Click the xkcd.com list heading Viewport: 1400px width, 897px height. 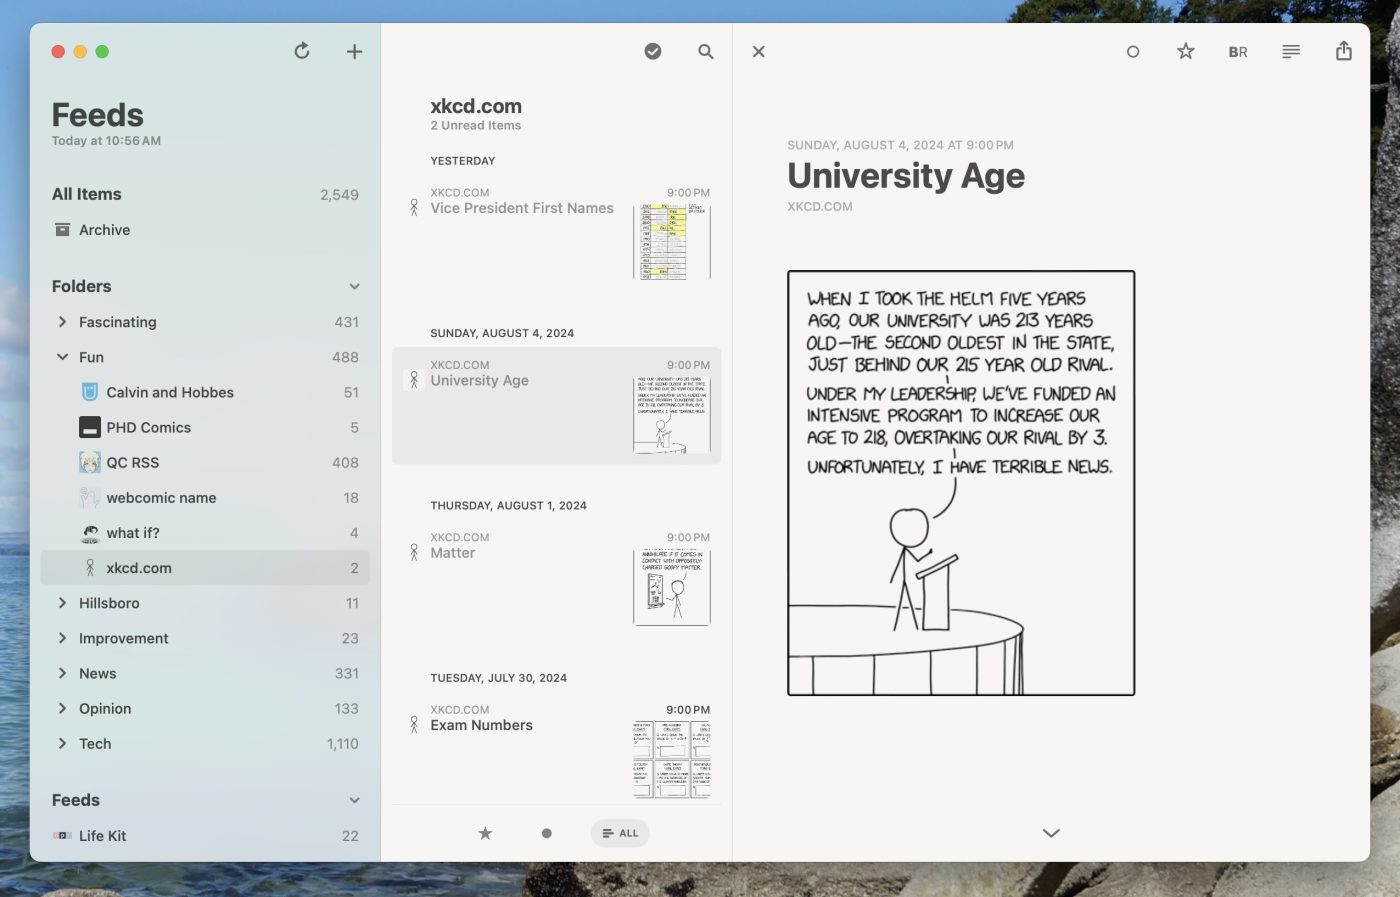[x=476, y=106]
